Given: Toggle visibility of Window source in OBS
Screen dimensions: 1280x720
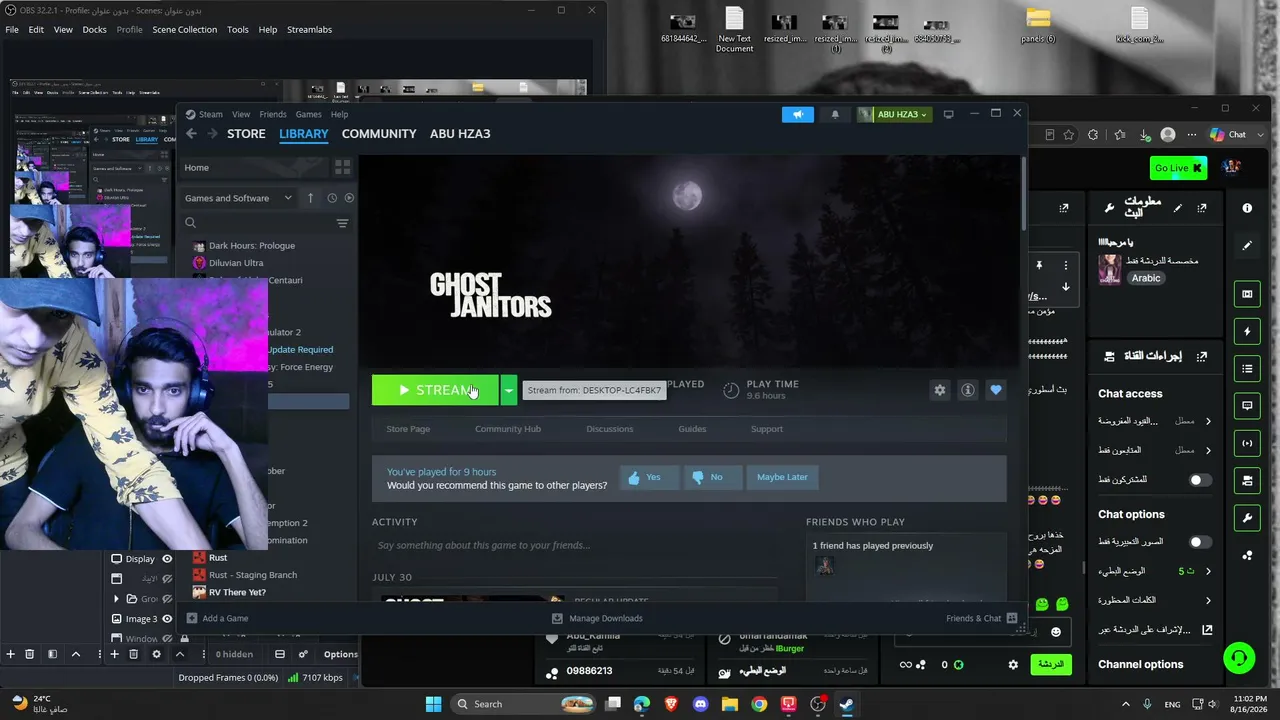Looking at the screenshot, I should point(167,639).
